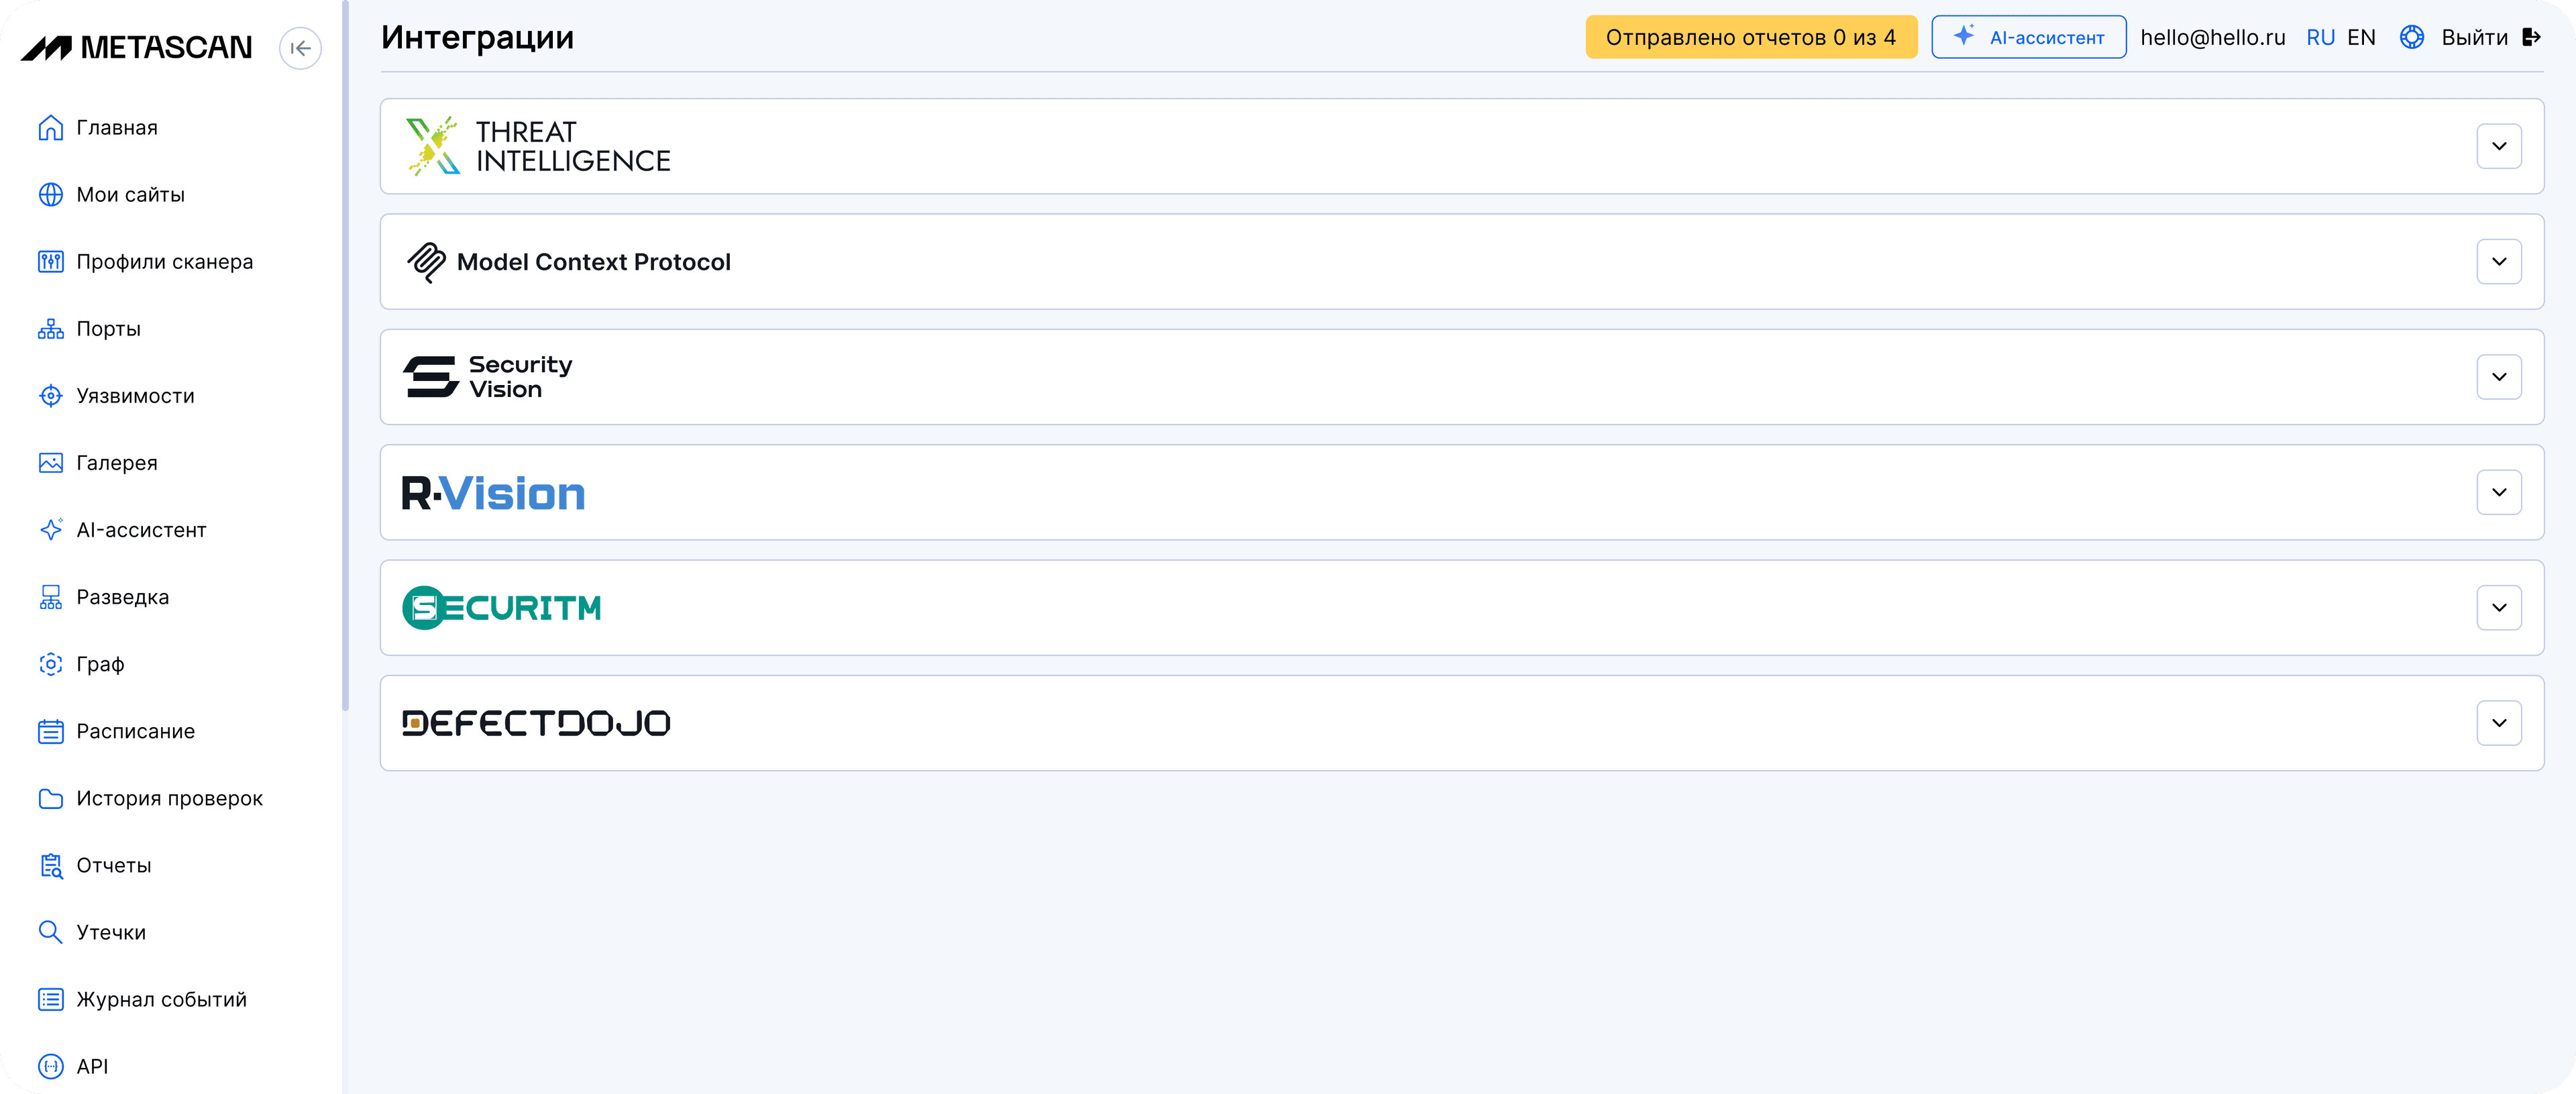Open the API label in sidebar

92,1066
